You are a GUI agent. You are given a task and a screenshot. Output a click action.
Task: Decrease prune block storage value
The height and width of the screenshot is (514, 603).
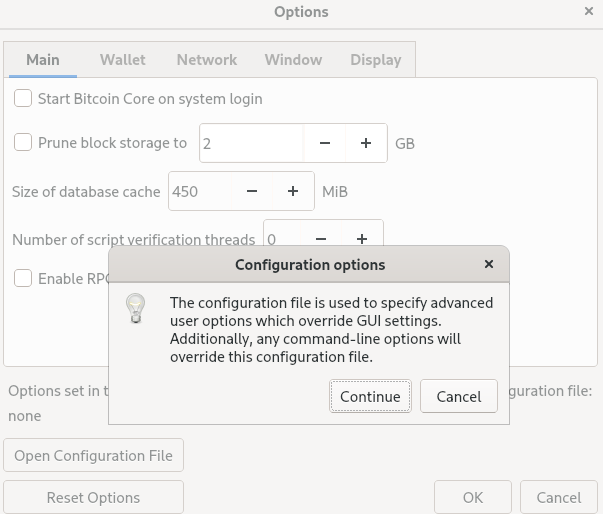coord(325,143)
